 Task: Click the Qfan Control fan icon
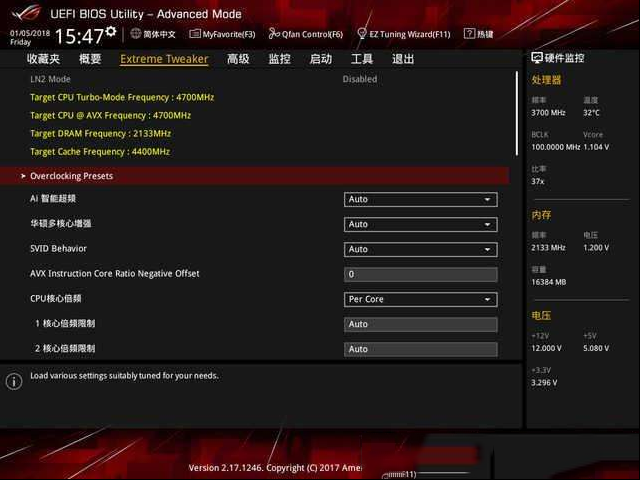coord(273,33)
